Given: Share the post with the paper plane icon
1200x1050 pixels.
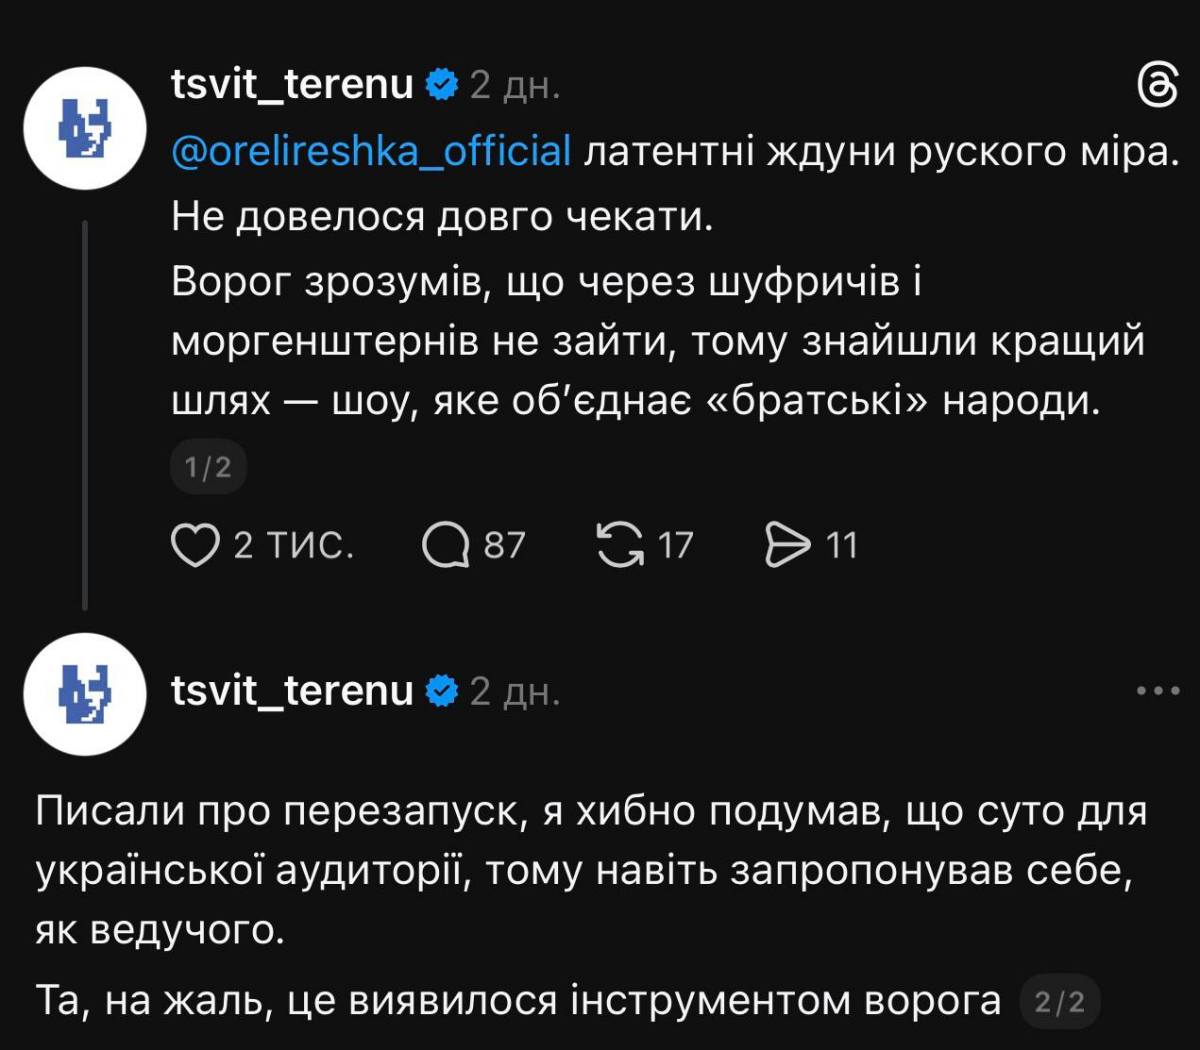Looking at the screenshot, I should coord(788,546).
